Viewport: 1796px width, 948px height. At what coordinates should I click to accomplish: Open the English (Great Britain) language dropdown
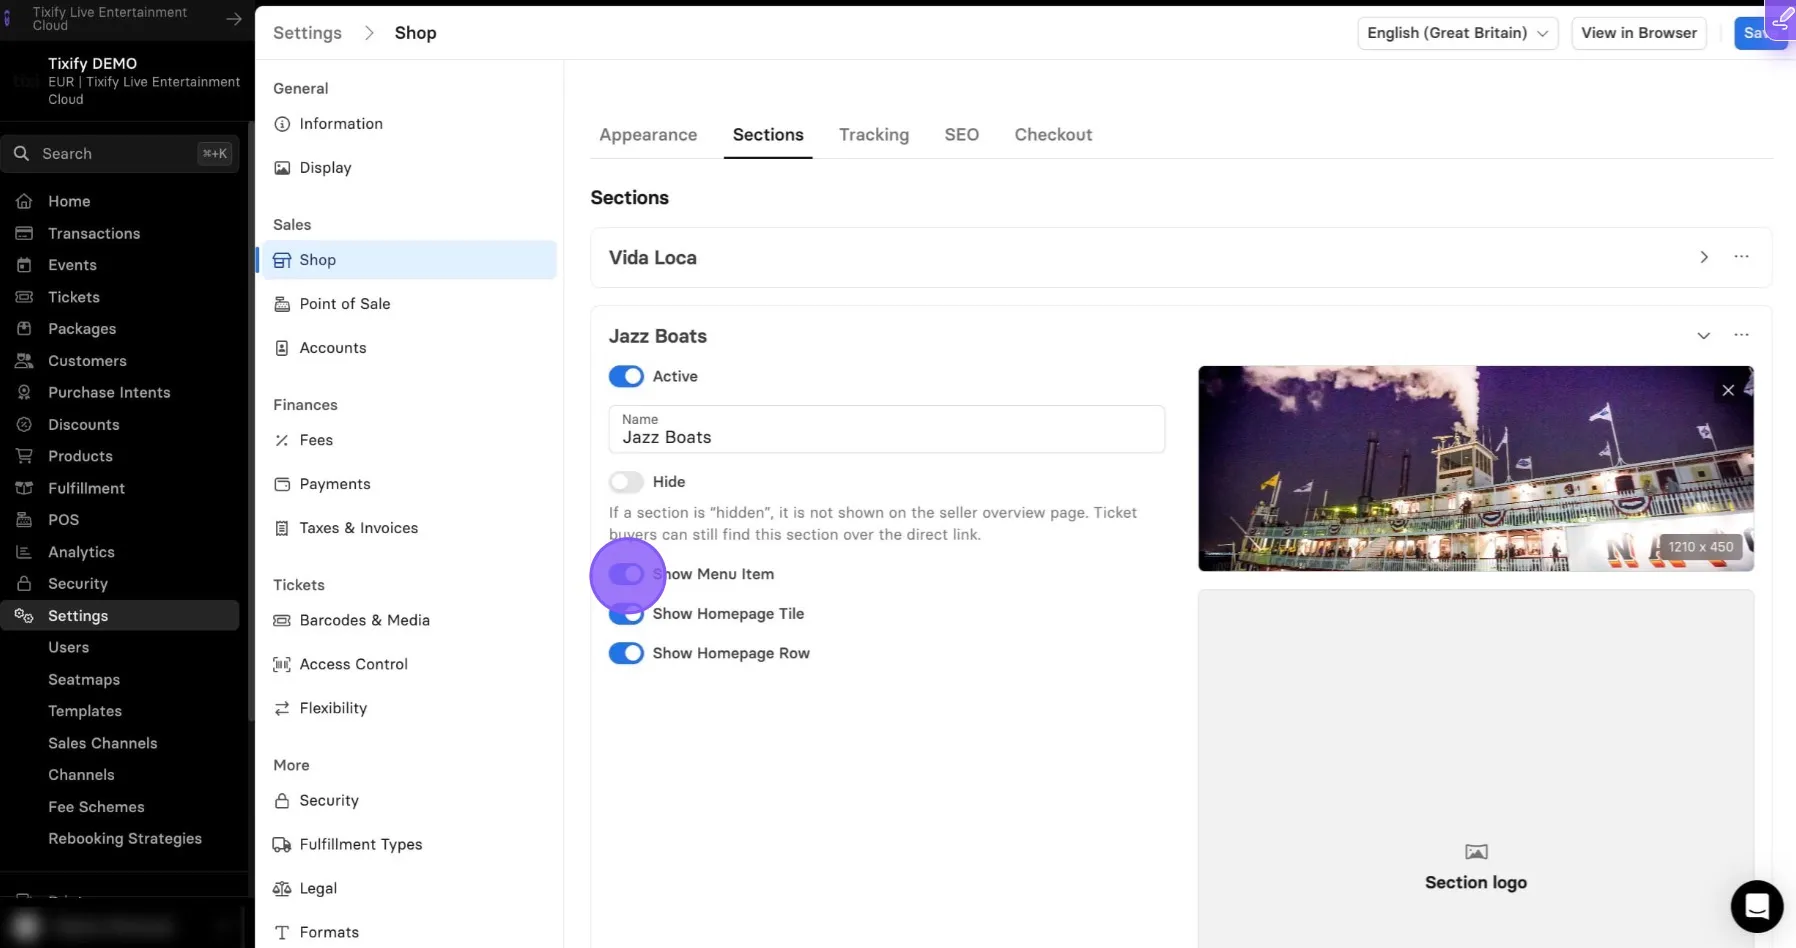coord(1457,33)
